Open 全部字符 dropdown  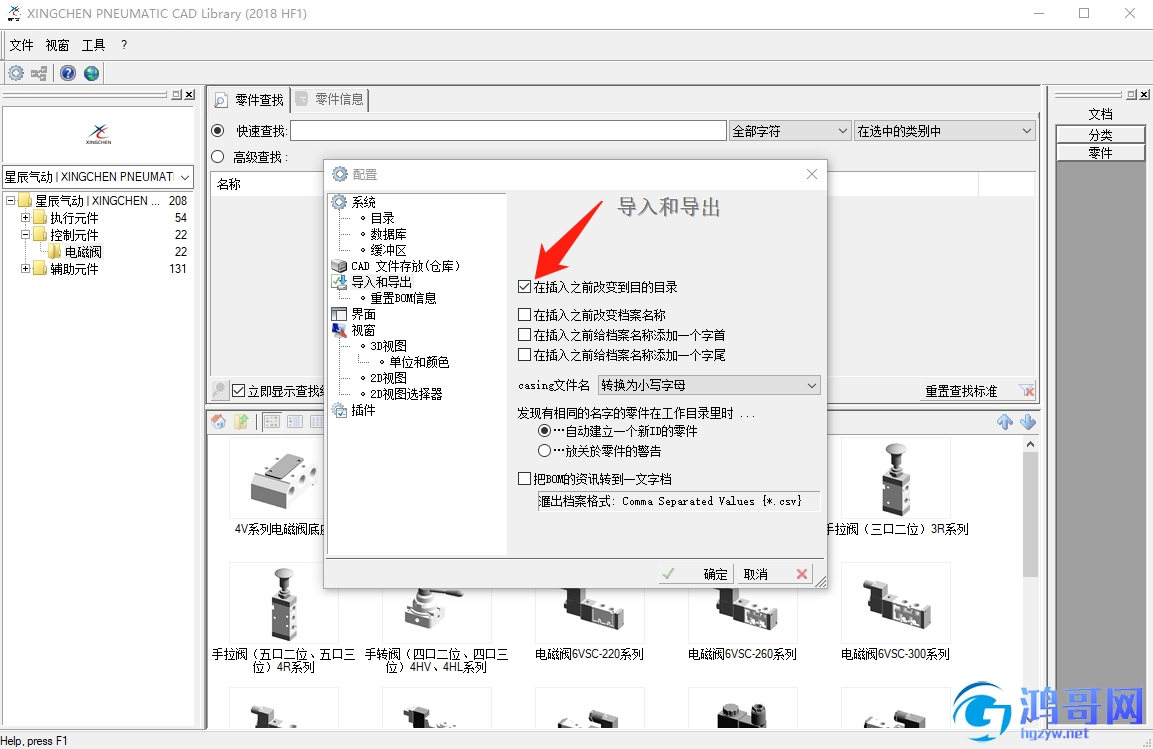click(790, 131)
